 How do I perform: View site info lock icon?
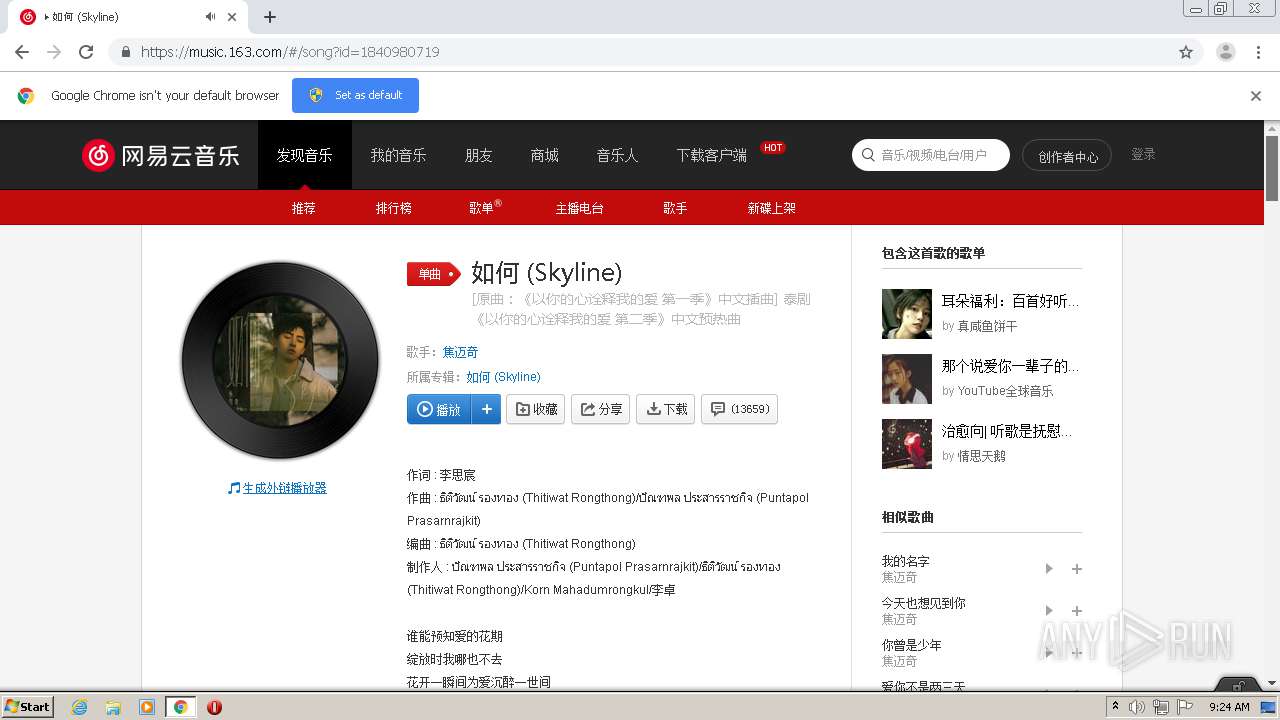[125, 52]
